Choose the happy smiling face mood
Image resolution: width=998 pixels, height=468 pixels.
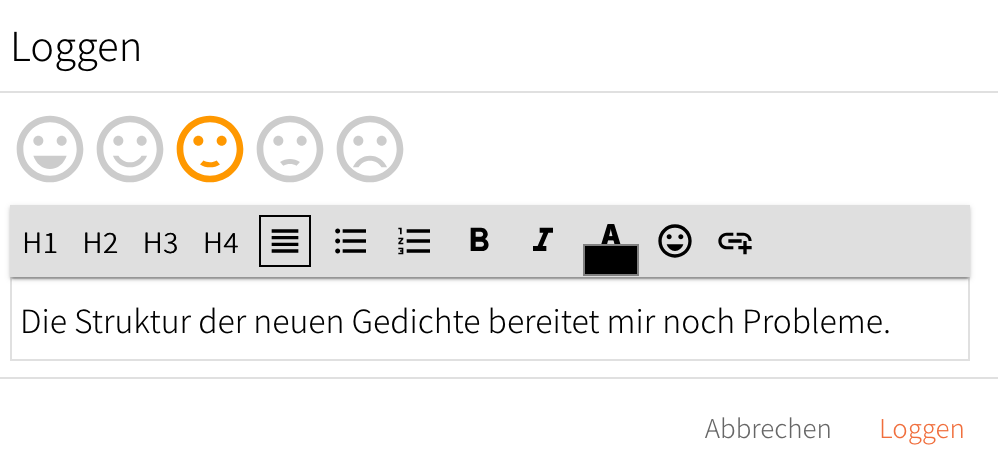pyautogui.click(x=130, y=149)
